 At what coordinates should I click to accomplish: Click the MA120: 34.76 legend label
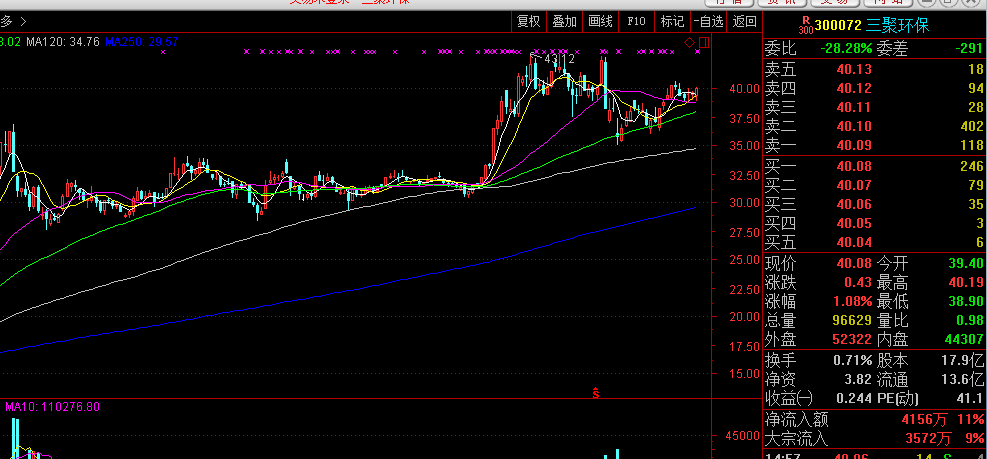(63, 42)
